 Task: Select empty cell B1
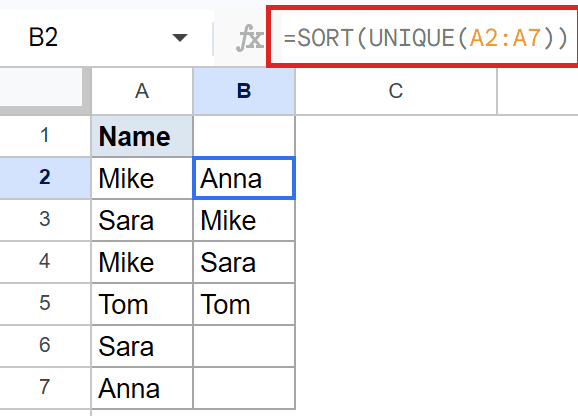[244, 136]
